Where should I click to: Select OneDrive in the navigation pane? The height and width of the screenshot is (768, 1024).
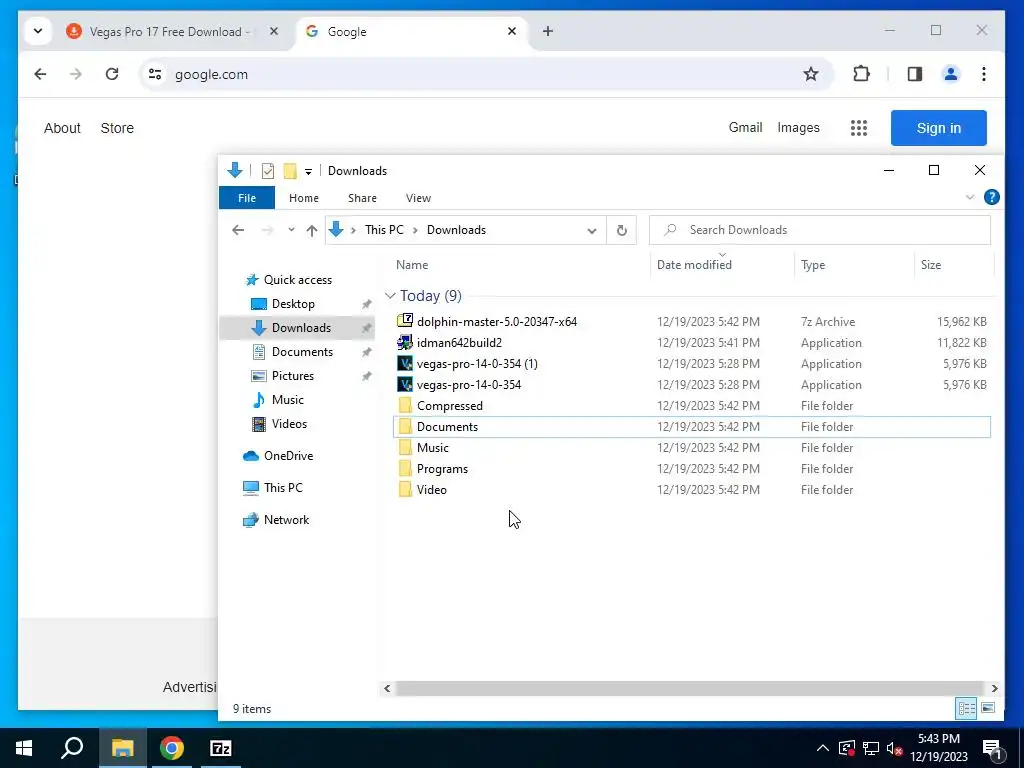(x=287, y=456)
